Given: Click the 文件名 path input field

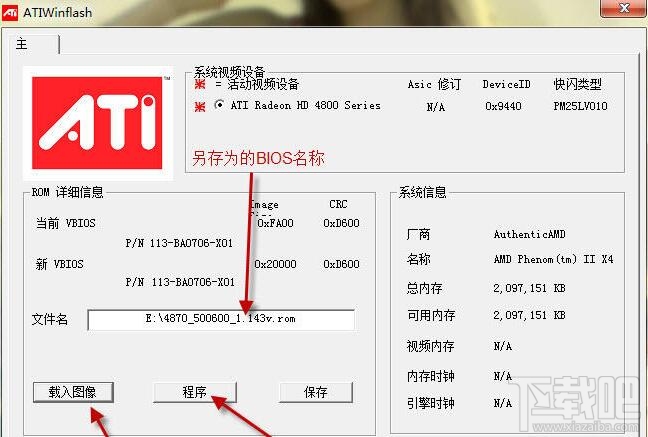Looking at the screenshot, I should click(x=221, y=319).
